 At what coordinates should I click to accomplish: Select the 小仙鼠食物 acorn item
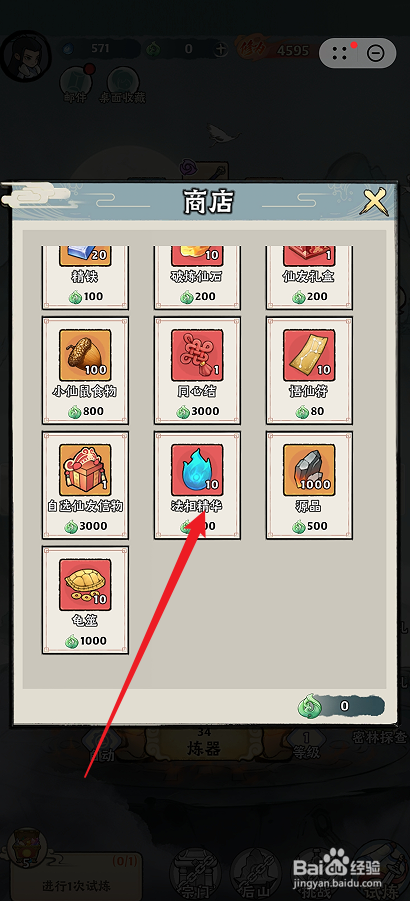point(85,371)
